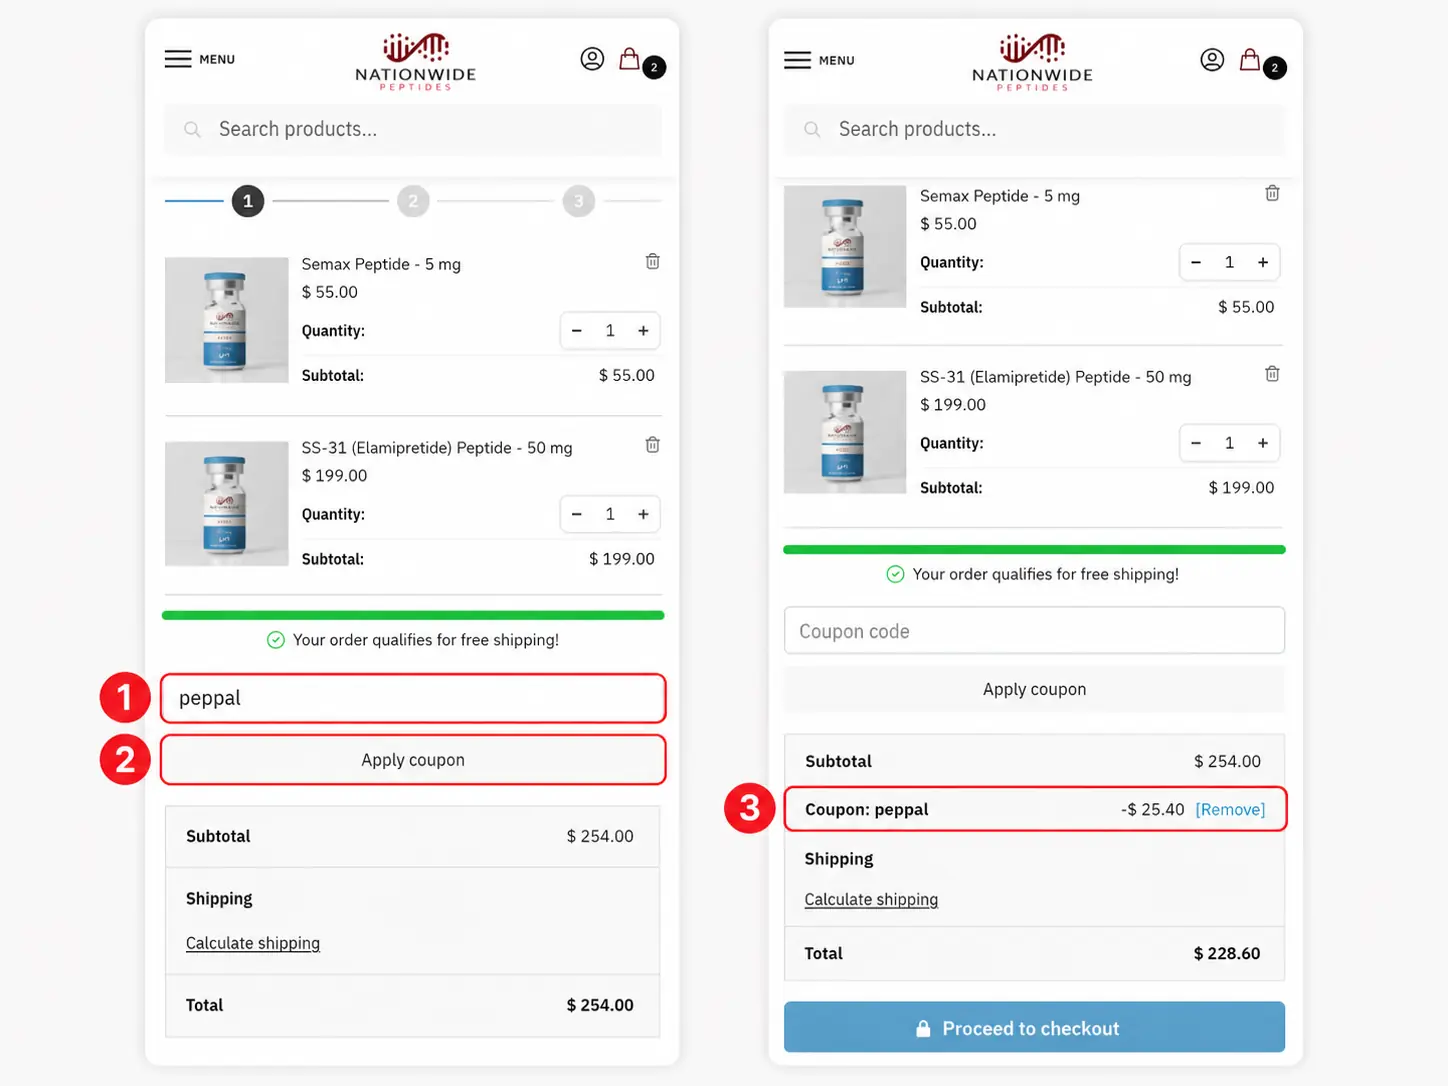1448x1086 pixels.
Task: Click the coupon field containing peppal
Action: click(413, 698)
